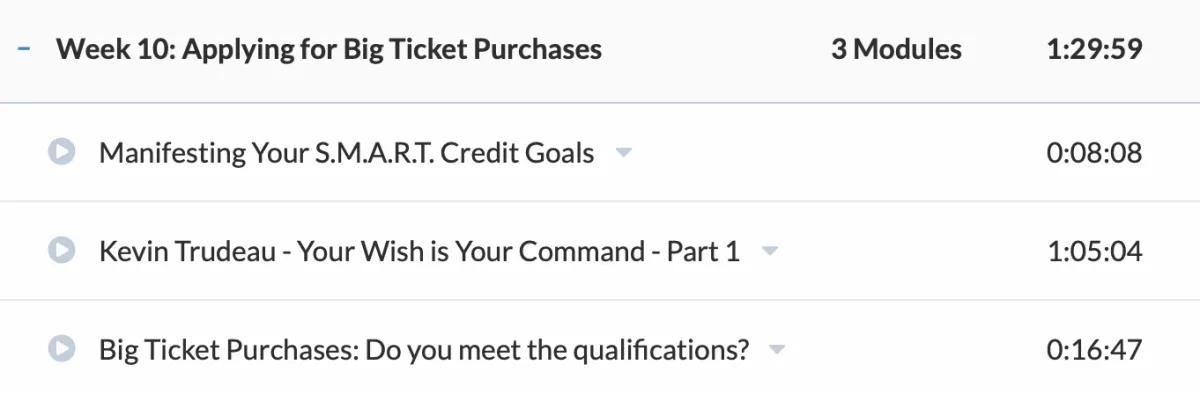Collapse Week 10 section with minus icon
1200x394 pixels.
click(x=23, y=49)
